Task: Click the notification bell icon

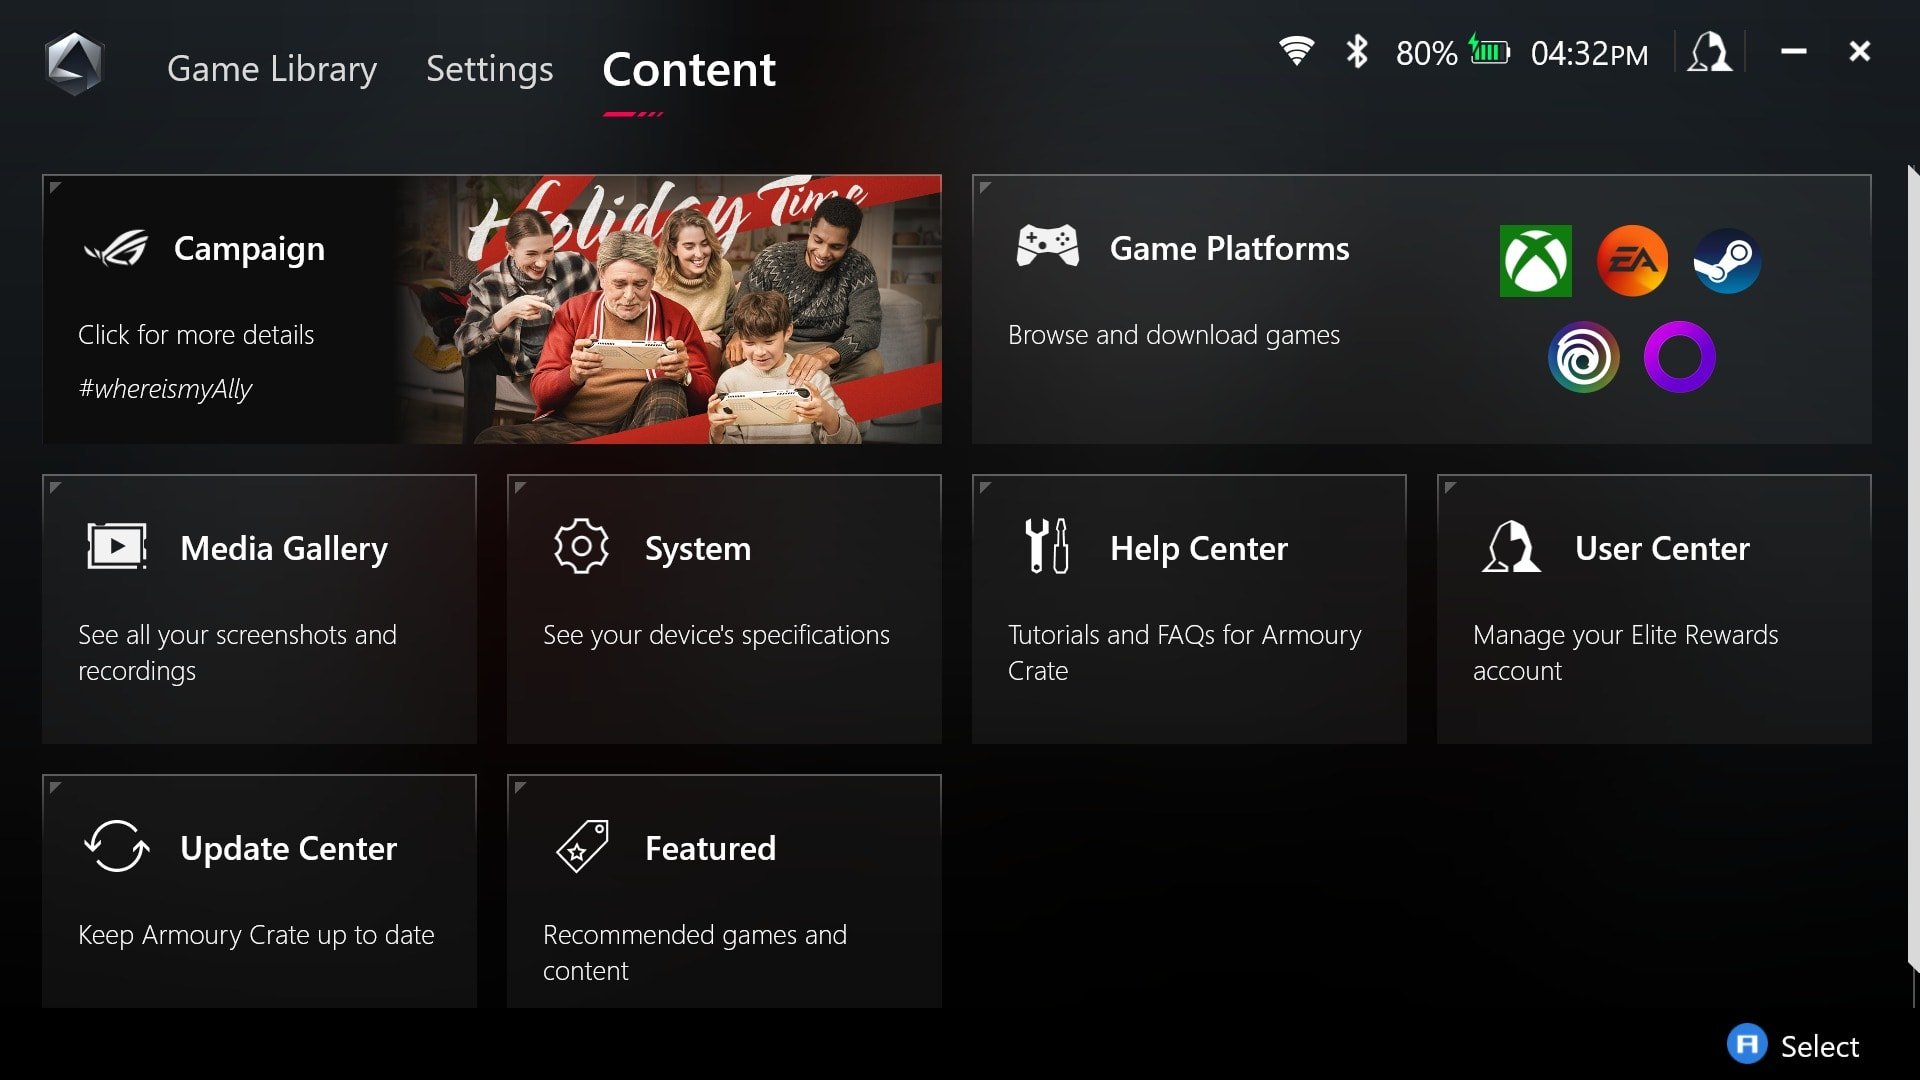Action: pos(1708,53)
